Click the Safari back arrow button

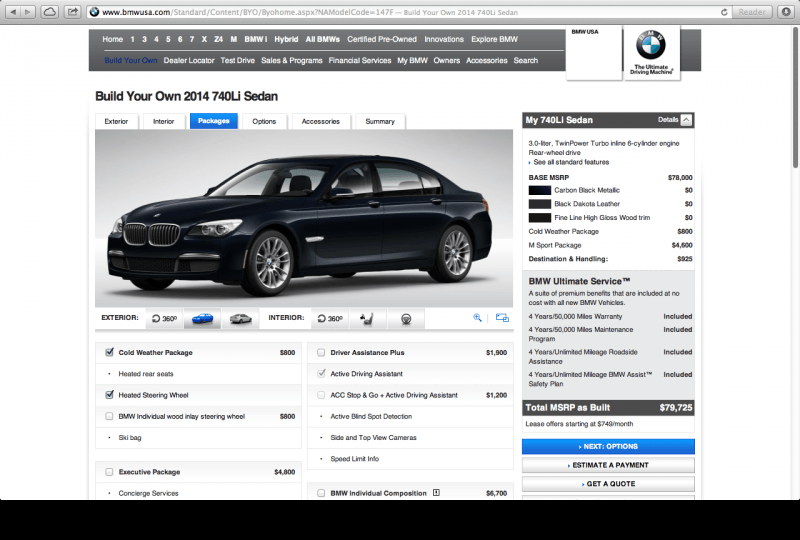[14, 12]
